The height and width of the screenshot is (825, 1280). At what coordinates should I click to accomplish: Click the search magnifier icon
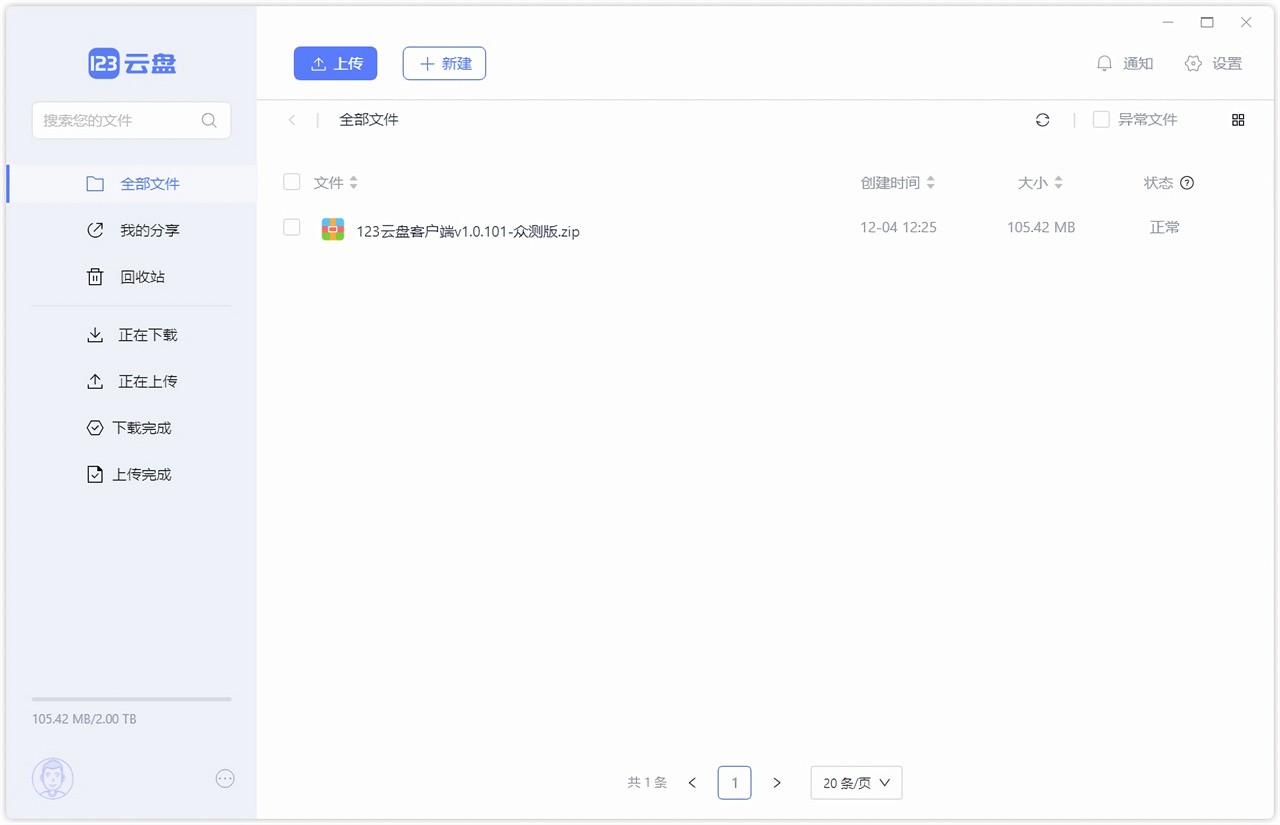[x=209, y=120]
